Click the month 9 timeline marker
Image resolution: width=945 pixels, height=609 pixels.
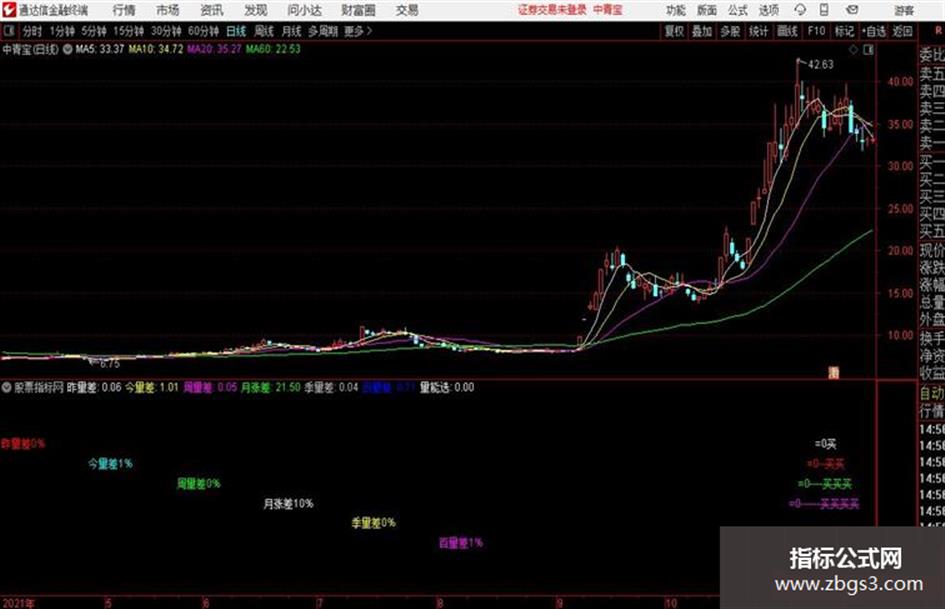(559, 603)
